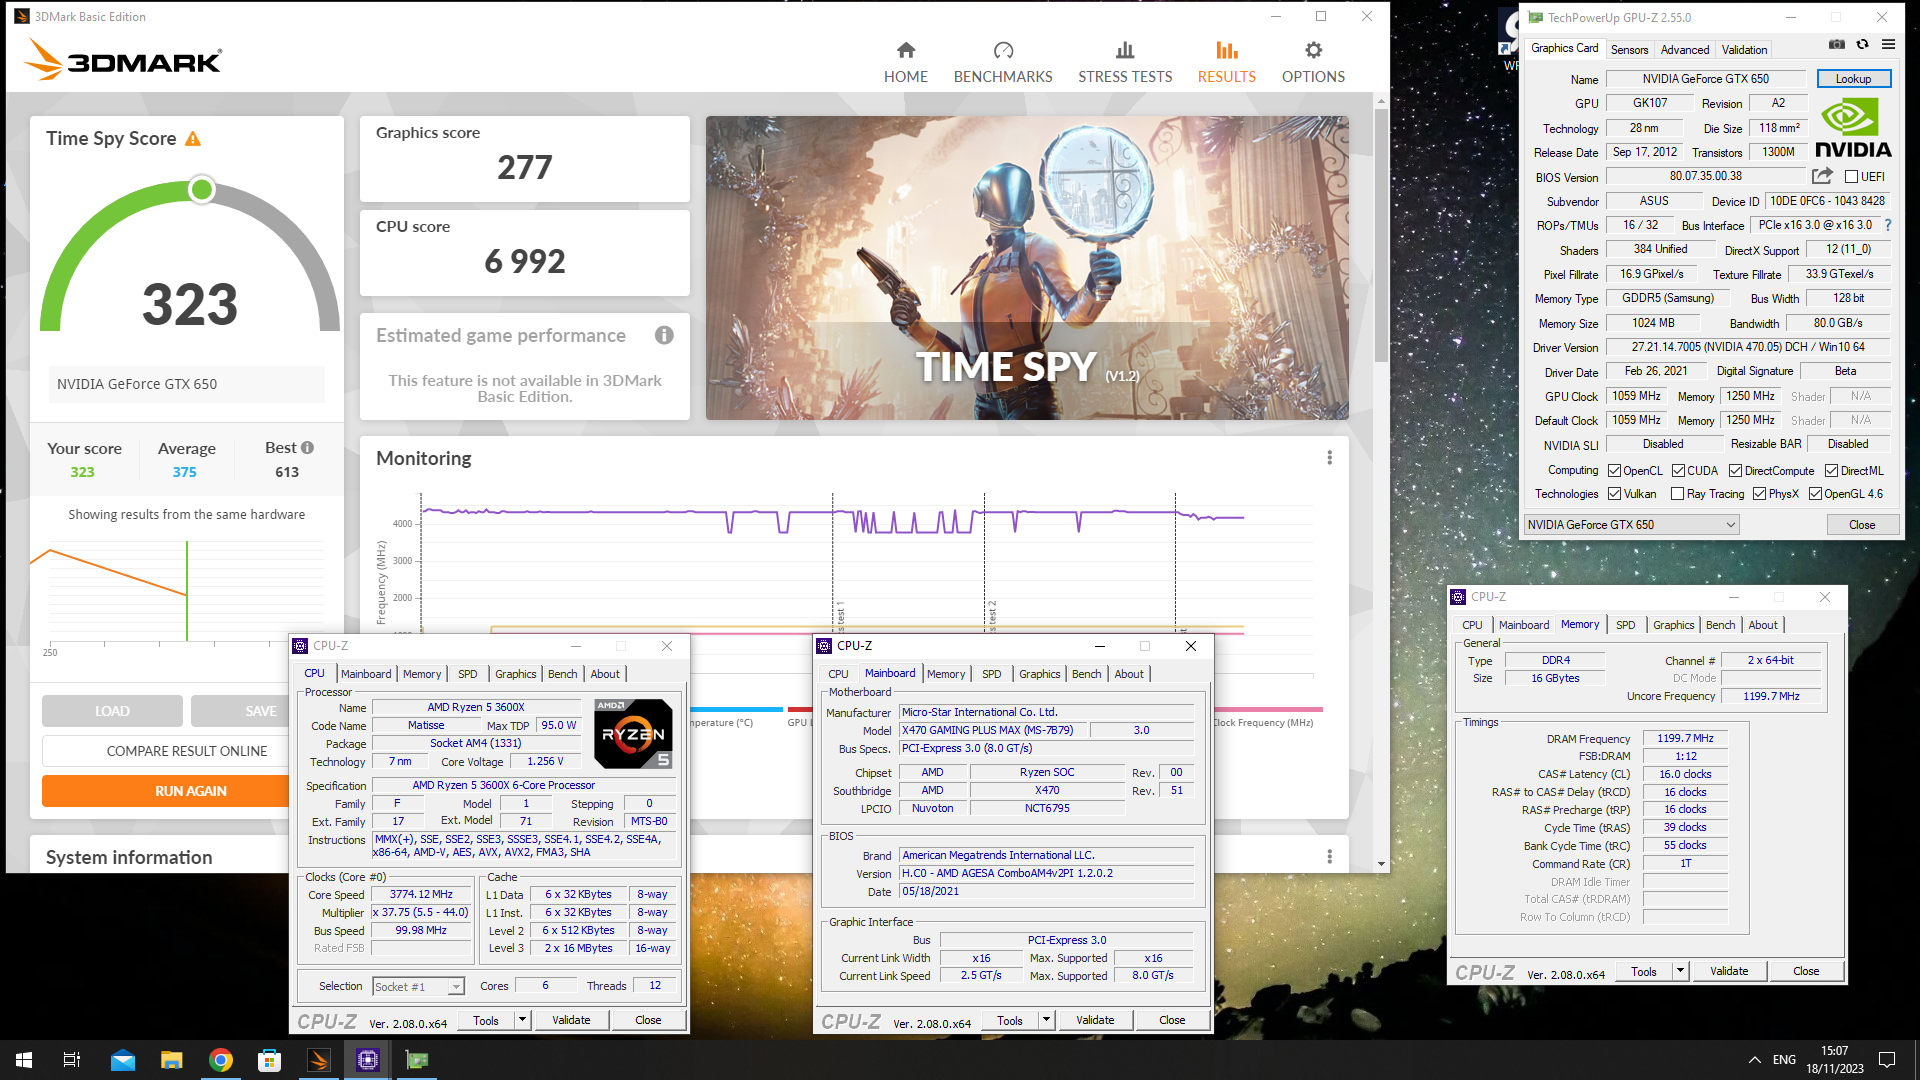Click RUN AGAIN button
Image resolution: width=1920 pixels, height=1080 pixels.
pyautogui.click(x=190, y=791)
